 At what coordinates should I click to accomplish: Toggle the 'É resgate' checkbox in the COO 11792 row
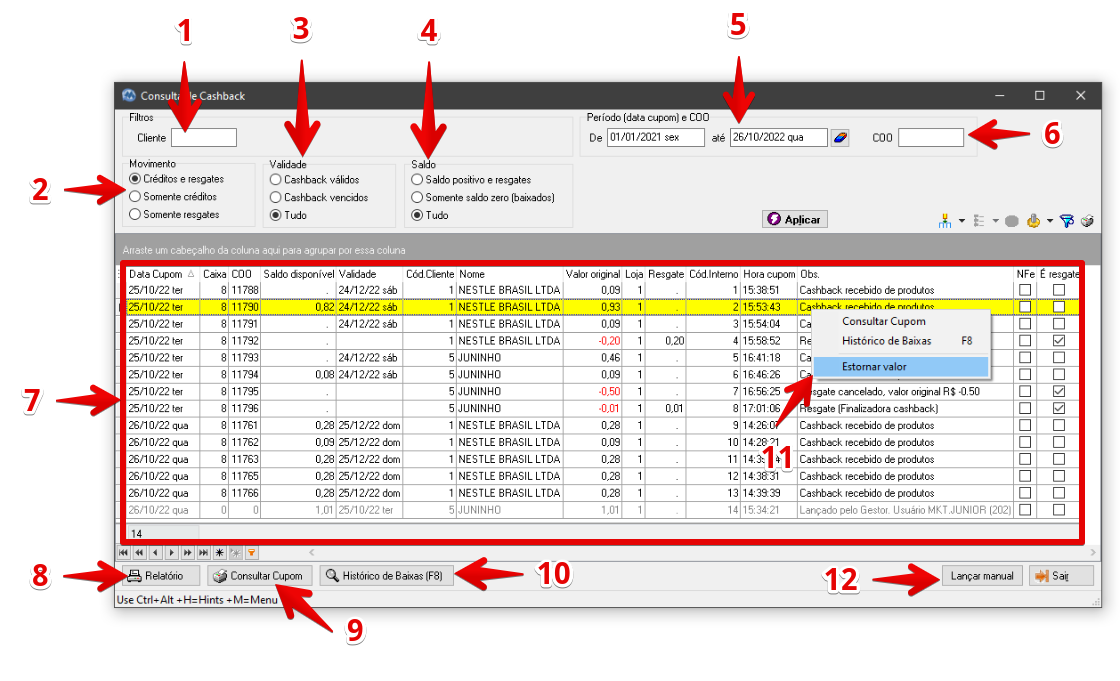(x=1059, y=341)
